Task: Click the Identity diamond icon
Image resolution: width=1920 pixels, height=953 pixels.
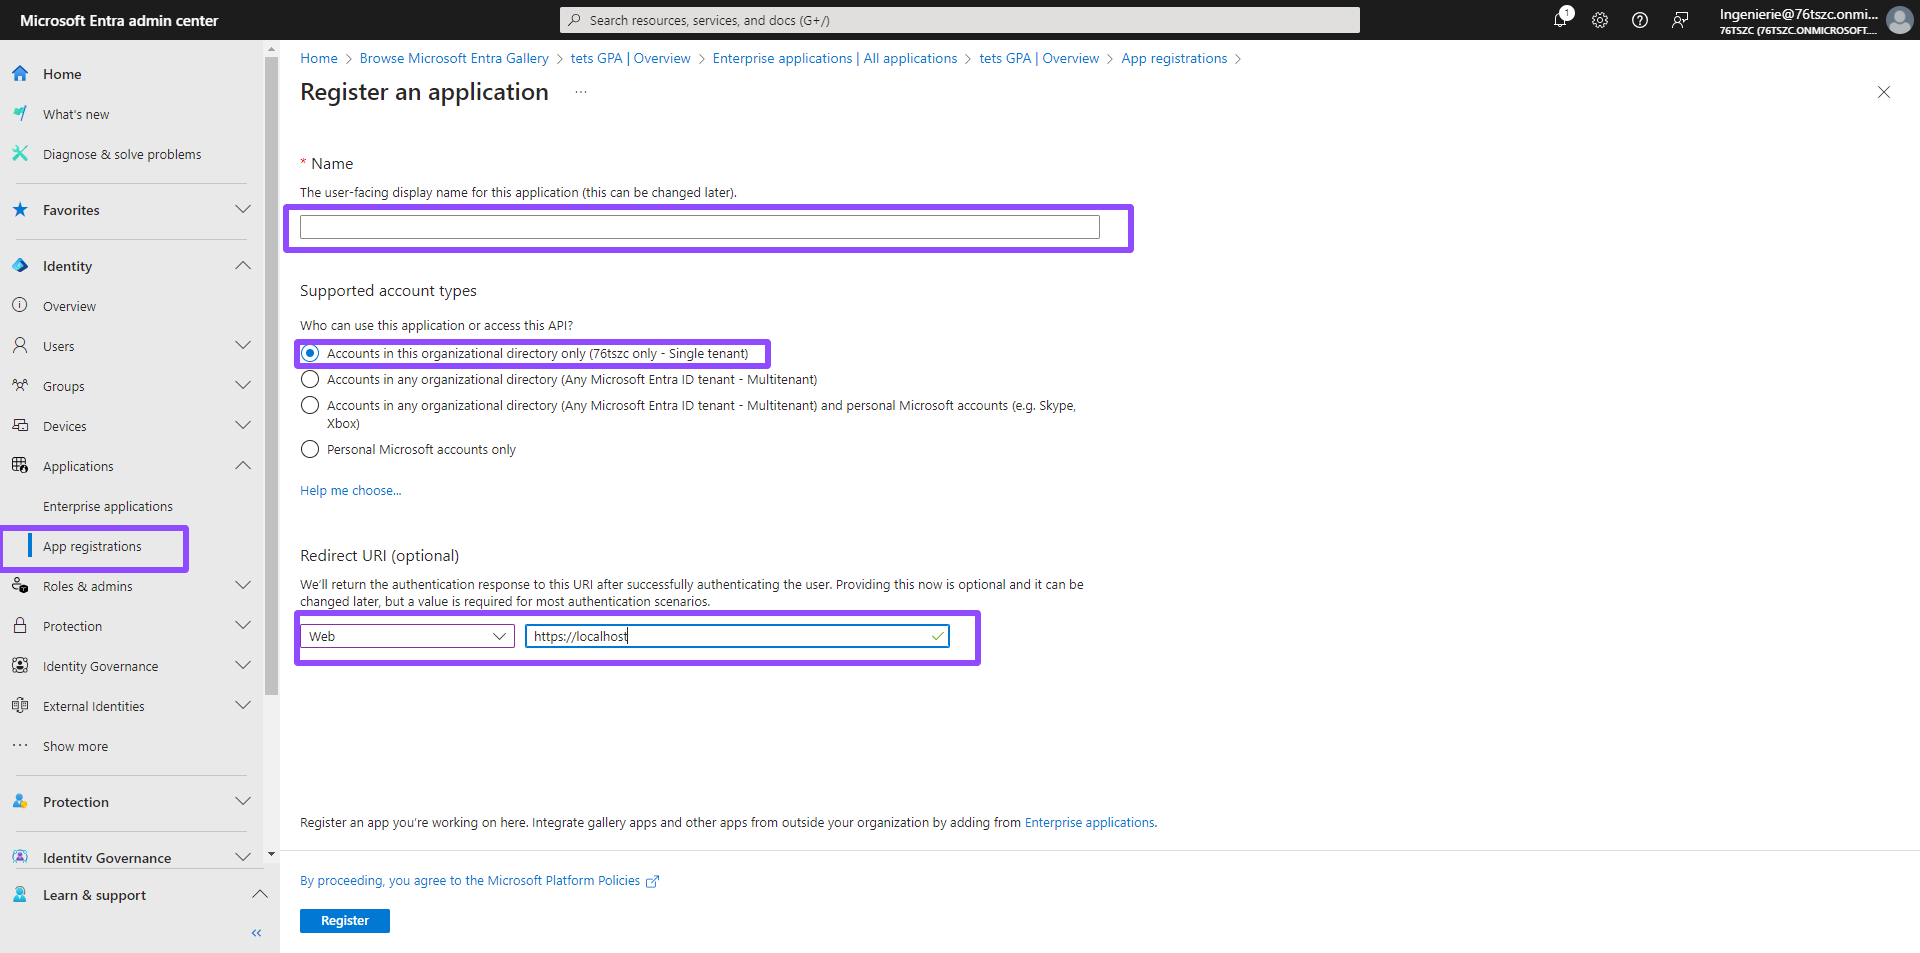Action: click(x=20, y=266)
